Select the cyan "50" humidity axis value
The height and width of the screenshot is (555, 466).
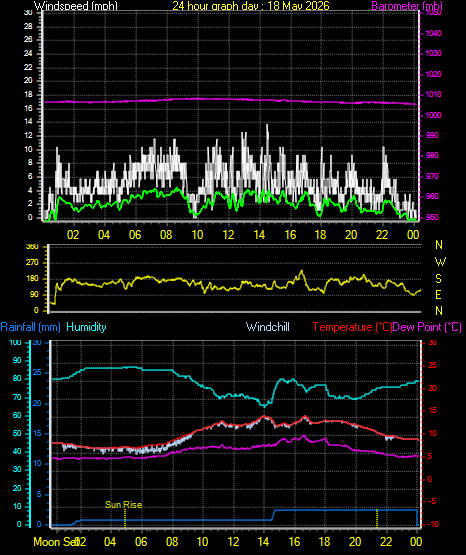click(x=17, y=434)
